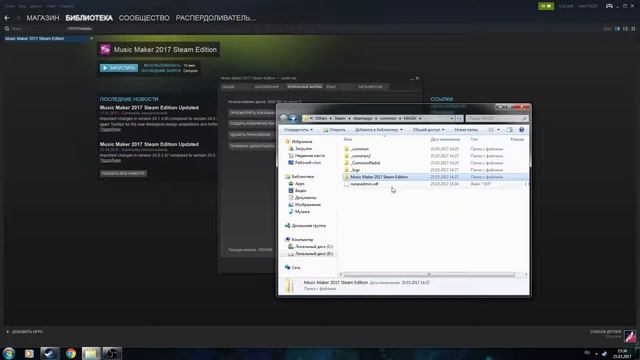Click Explorer's back navigation arrow

point(284,118)
